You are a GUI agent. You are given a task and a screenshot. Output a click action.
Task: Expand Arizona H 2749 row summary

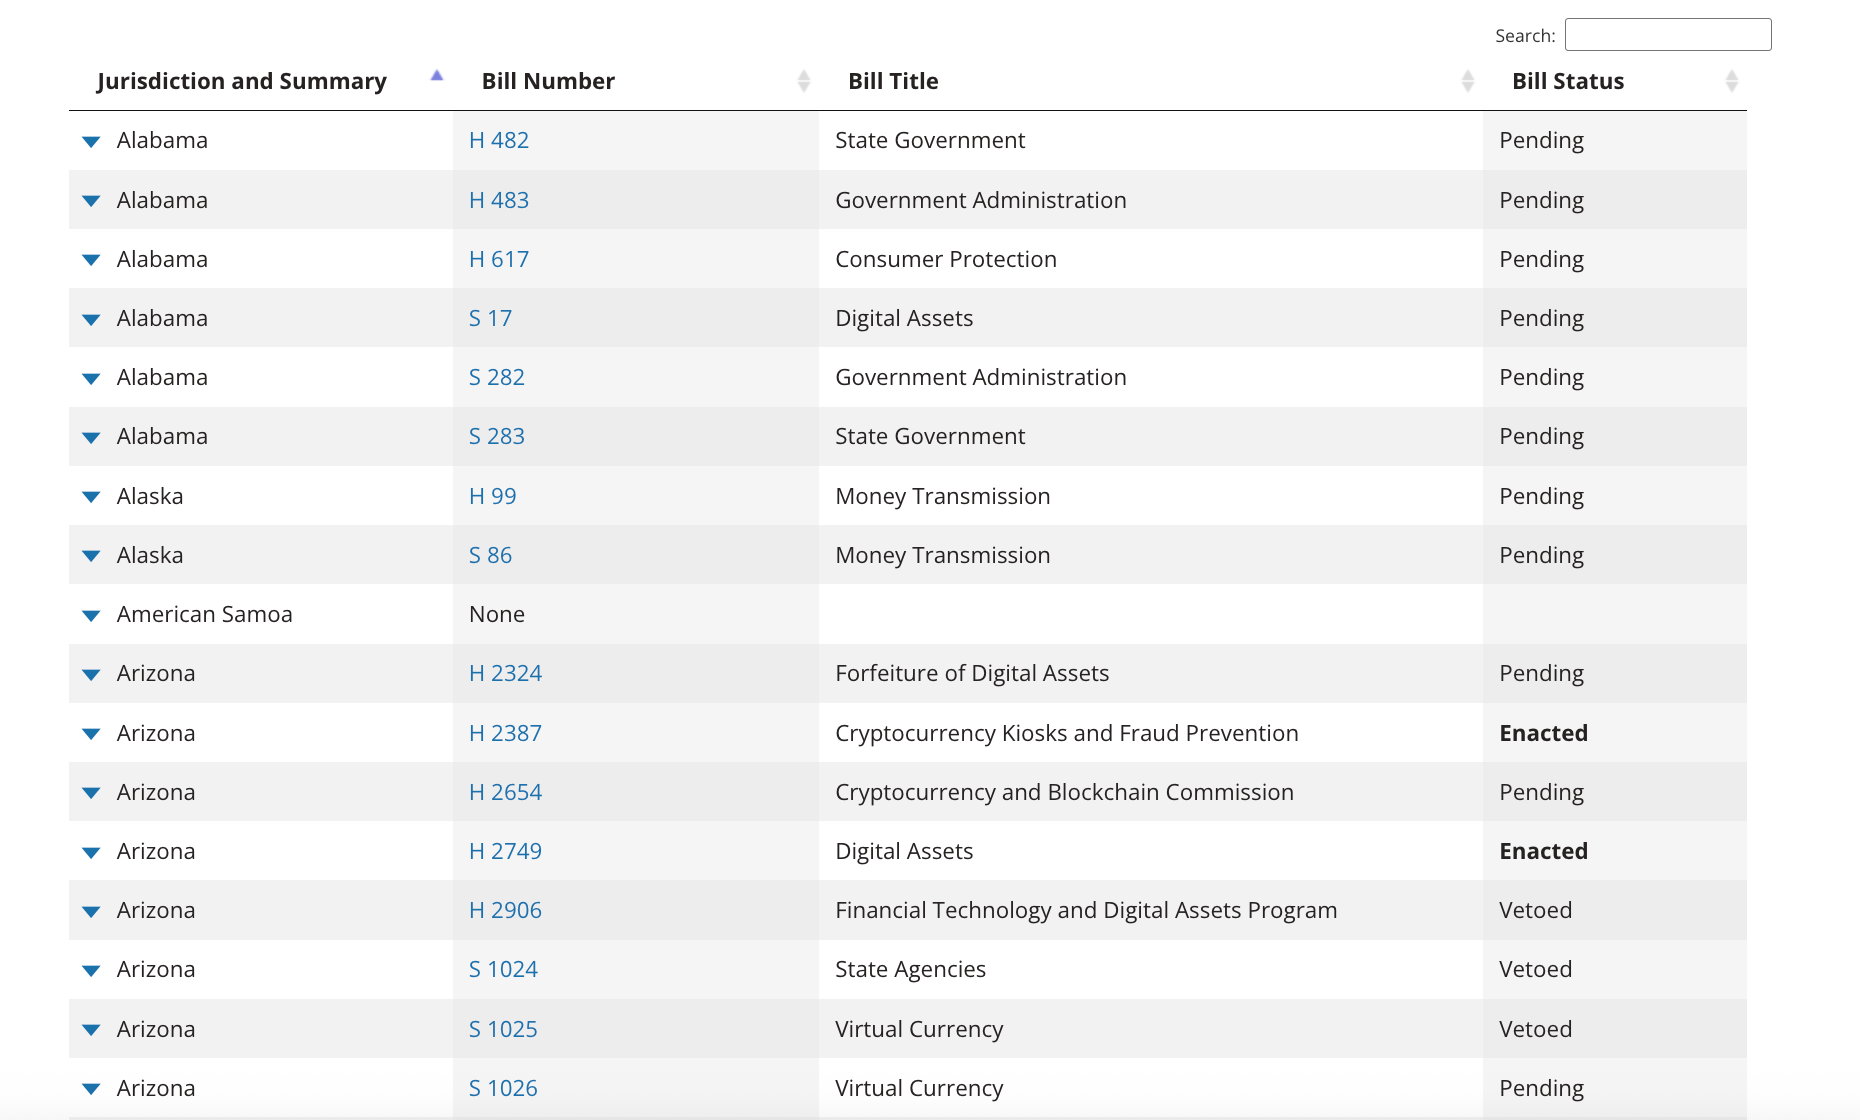coord(91,853)
